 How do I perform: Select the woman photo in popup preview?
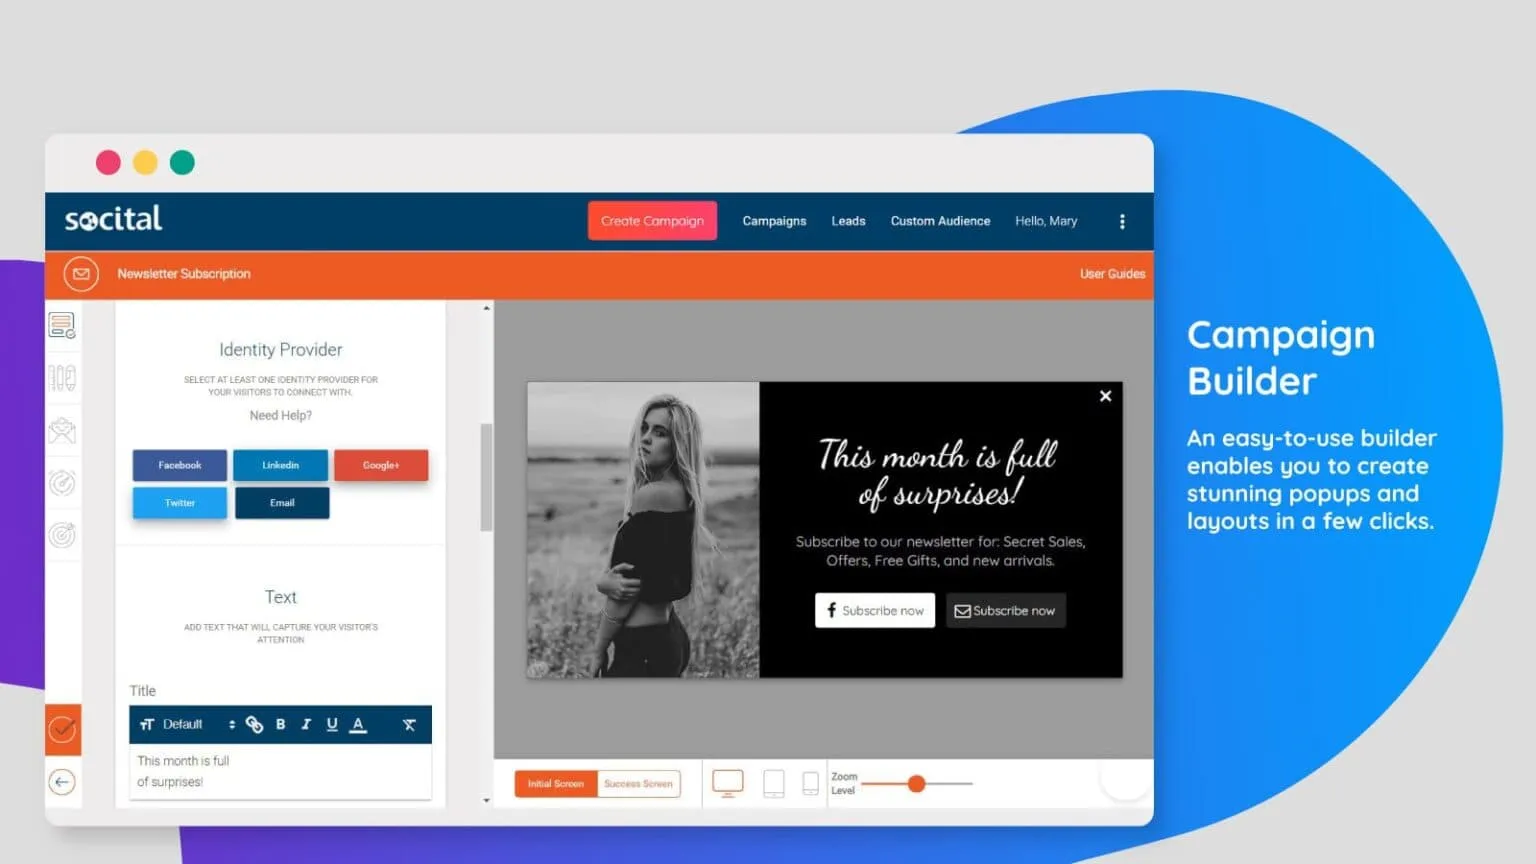tap(643, 530)
